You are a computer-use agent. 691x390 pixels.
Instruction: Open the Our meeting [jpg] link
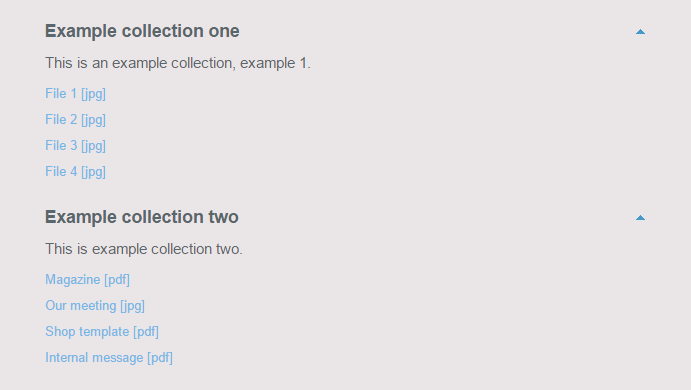[x=95, y=305]
